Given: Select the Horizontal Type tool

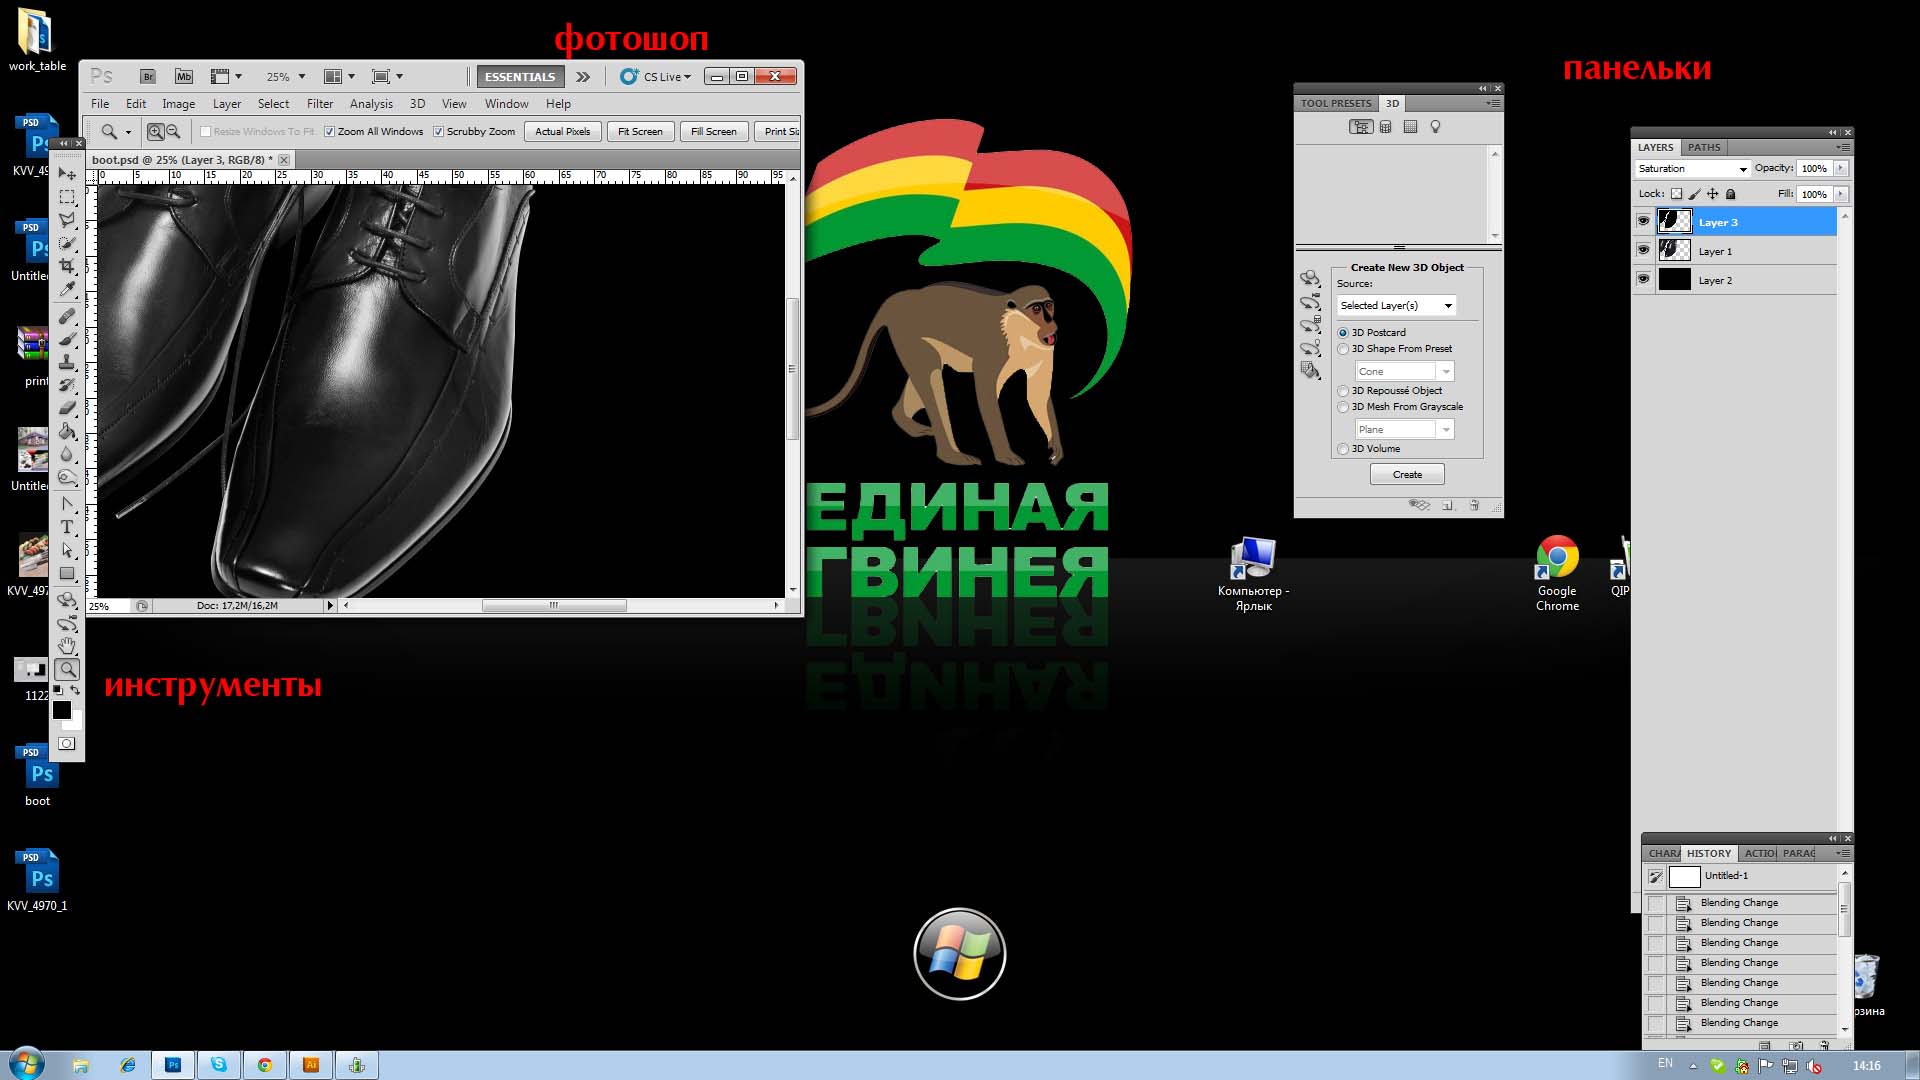Looking at the screenshot, I should [67, 527].
